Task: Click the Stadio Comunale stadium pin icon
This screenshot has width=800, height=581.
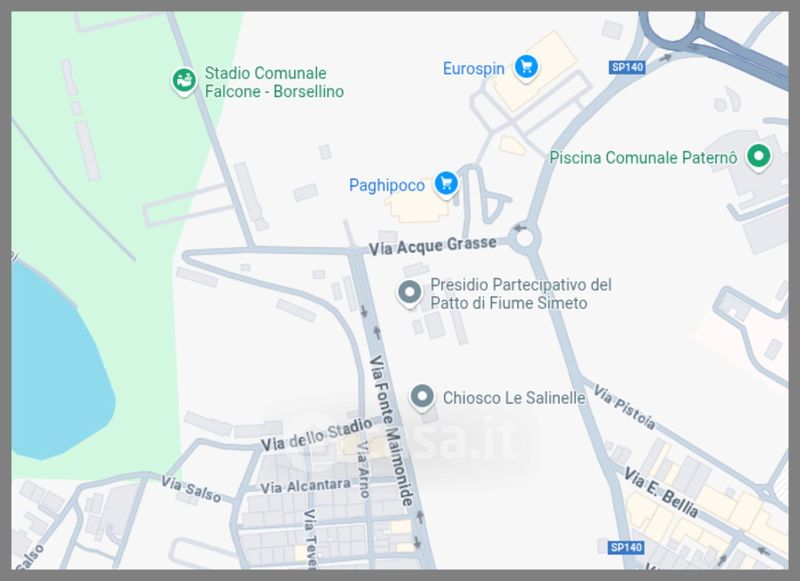Action: pos(184,81)
